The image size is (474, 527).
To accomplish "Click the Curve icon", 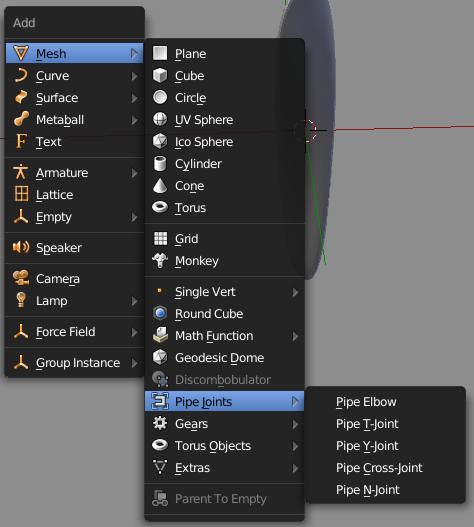I will [21, 75].
